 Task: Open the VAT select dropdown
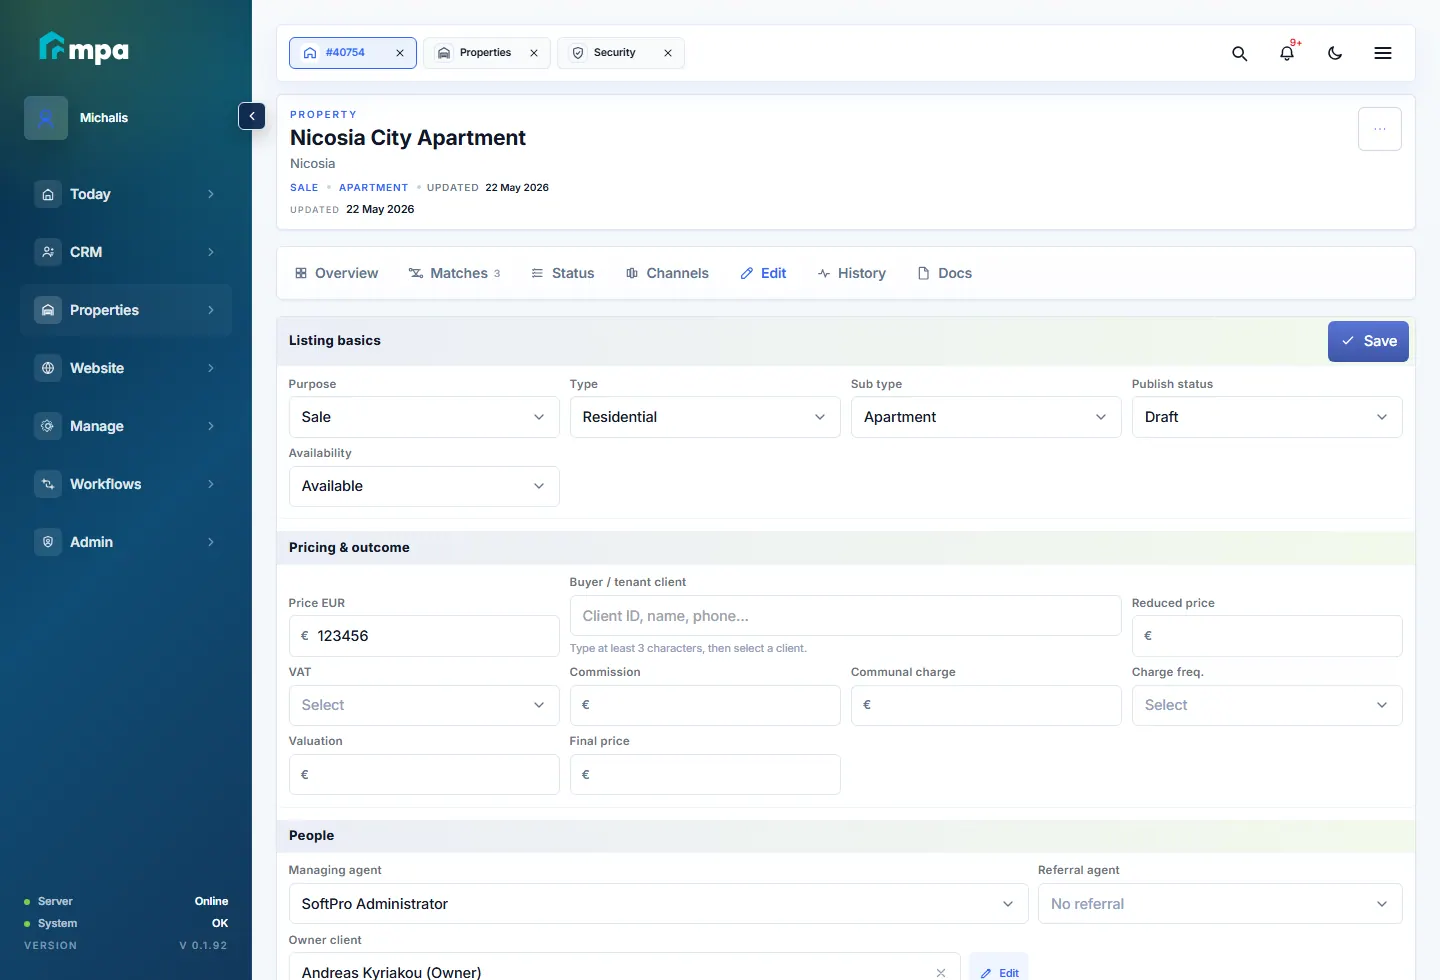click(x=424, y=705)
